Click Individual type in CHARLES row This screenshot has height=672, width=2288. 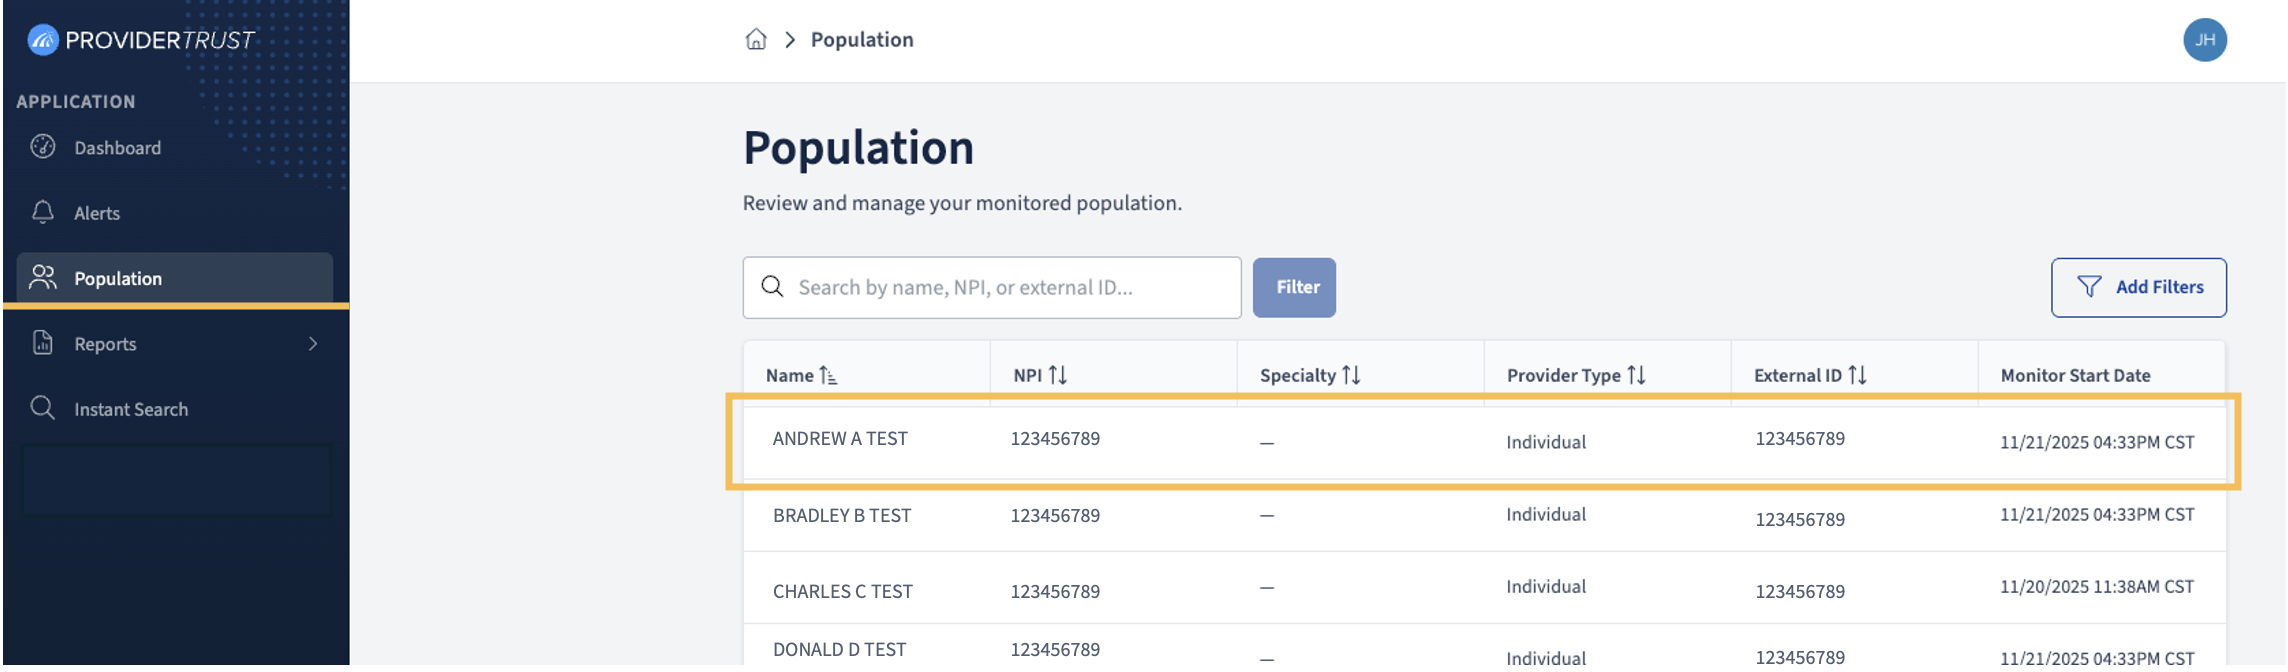(1546, 587)
